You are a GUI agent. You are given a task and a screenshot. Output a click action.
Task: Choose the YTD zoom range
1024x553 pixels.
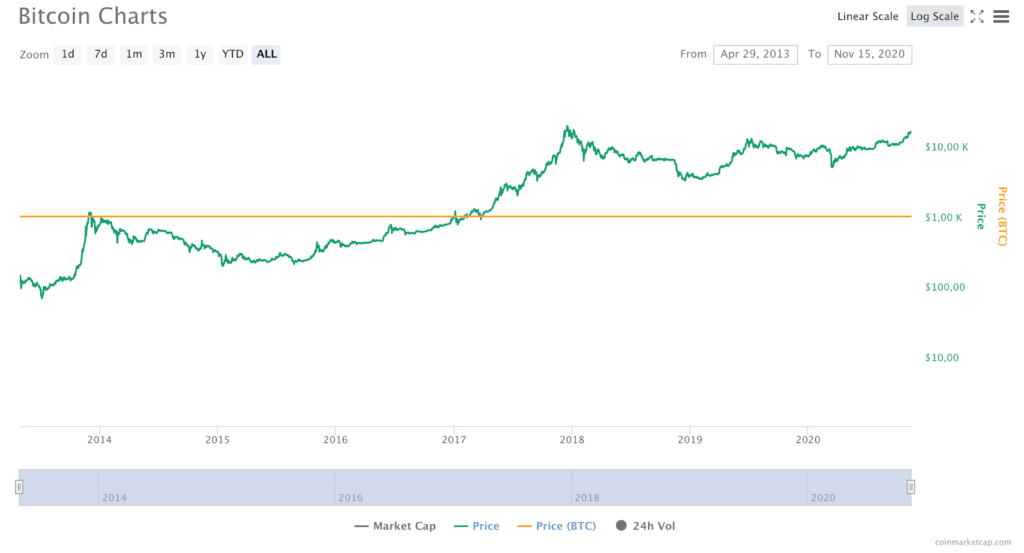pos(232,54)
